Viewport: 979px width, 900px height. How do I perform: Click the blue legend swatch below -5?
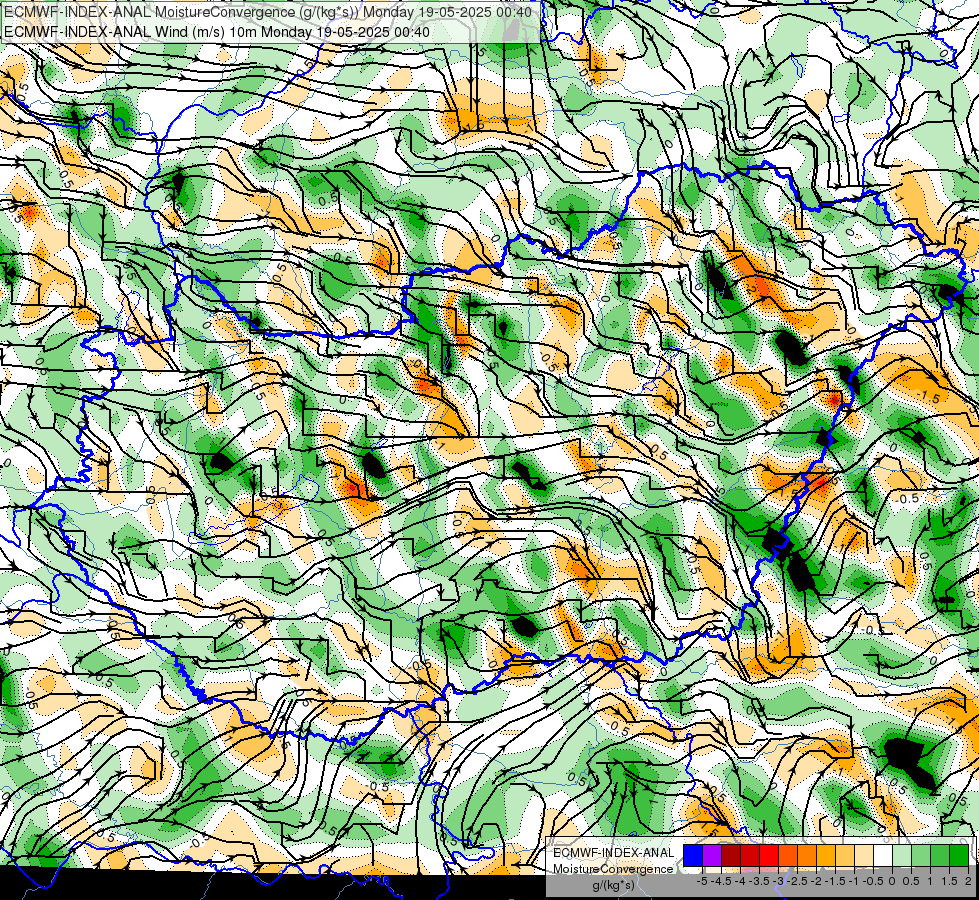pyautogui.click(x=693, y=856)
